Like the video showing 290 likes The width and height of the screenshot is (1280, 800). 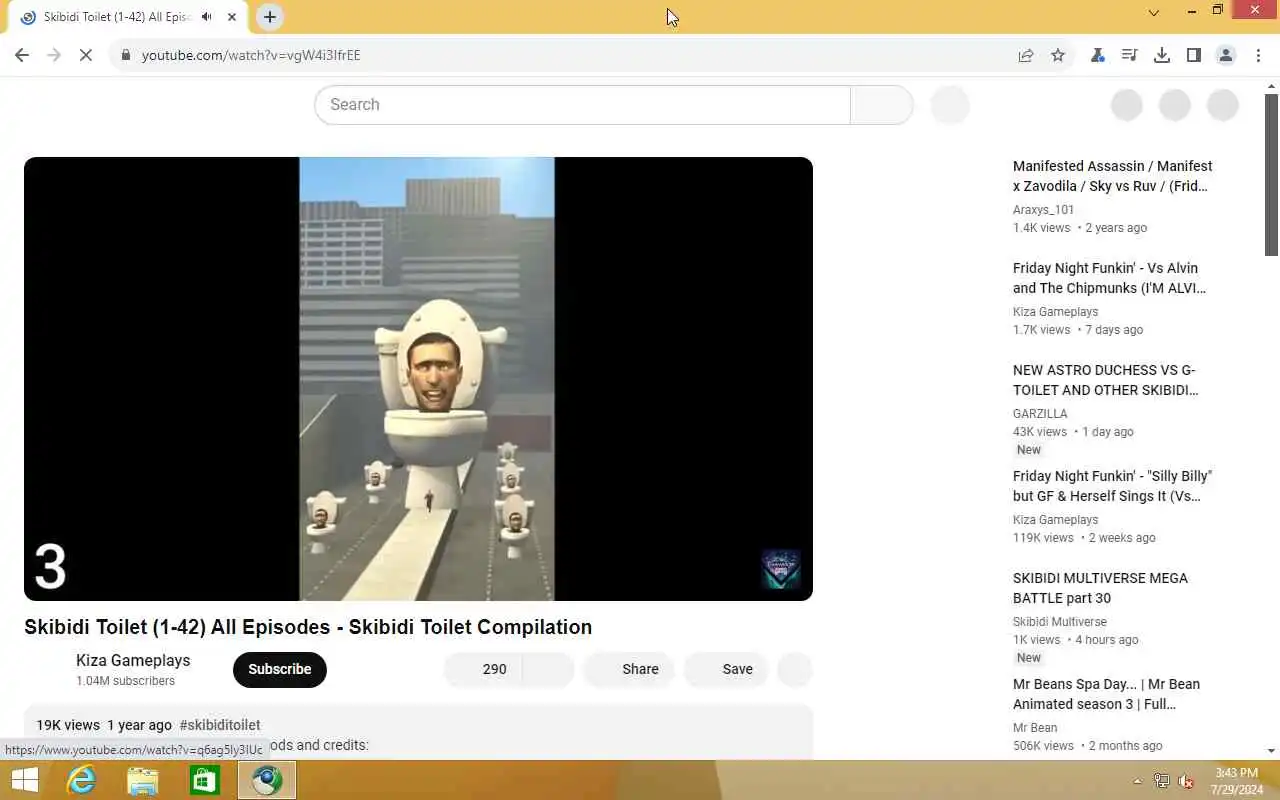tap(483, 669)
